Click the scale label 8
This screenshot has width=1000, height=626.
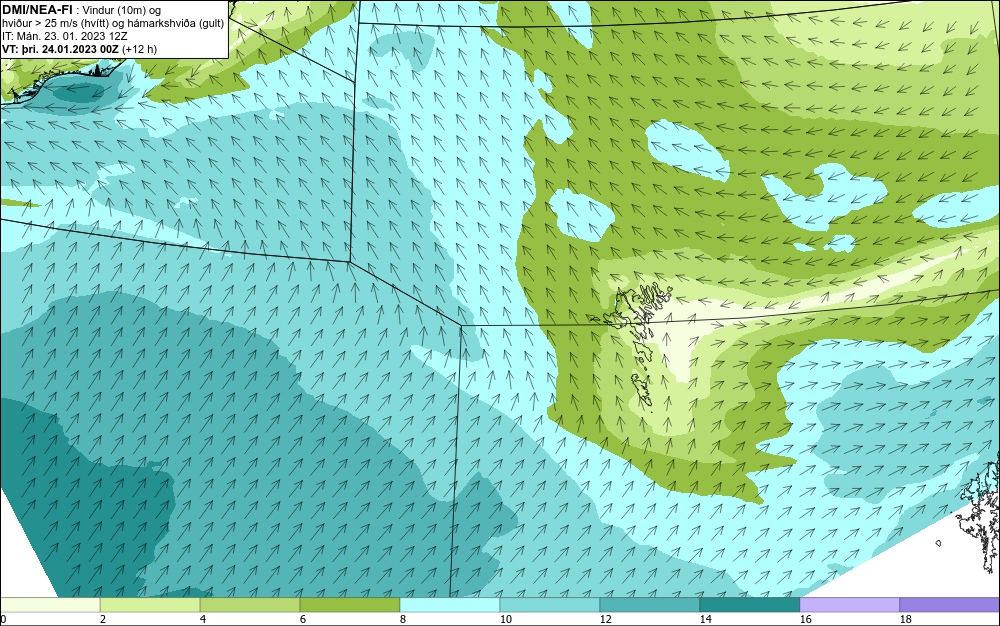[402, 619]
